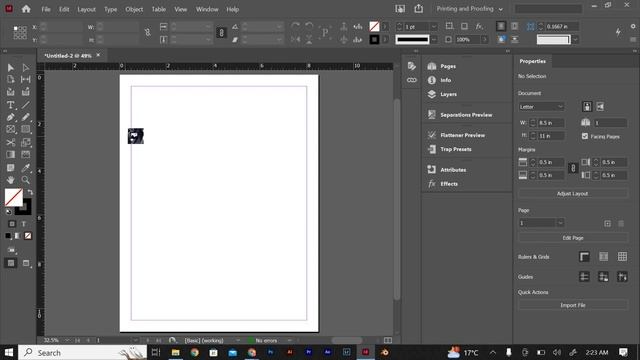Open the Type menu
The image size is (640, 360).
(x=110, y=9)
